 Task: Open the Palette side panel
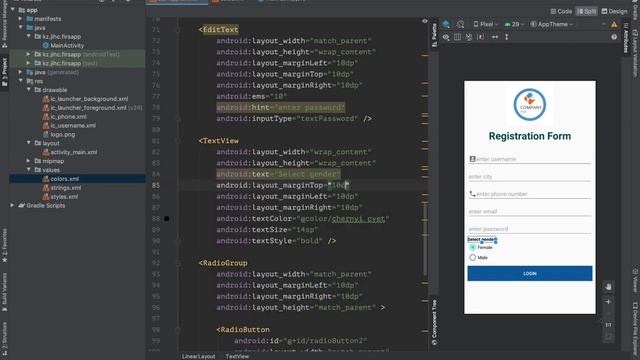pos(434,35)
